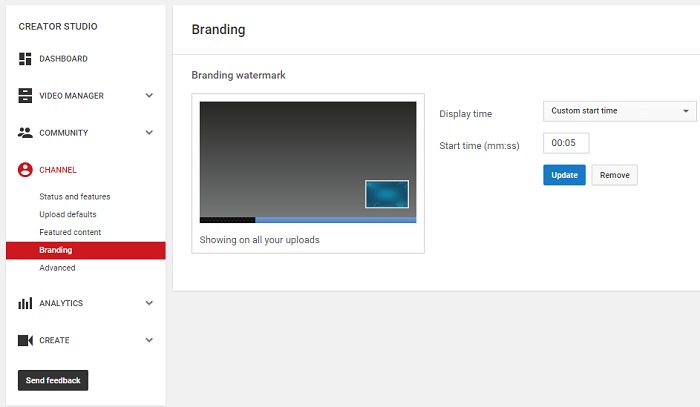The width and height of the screenshot is (700, 407).
Task: Select the Community label
Action: [63, 133]
